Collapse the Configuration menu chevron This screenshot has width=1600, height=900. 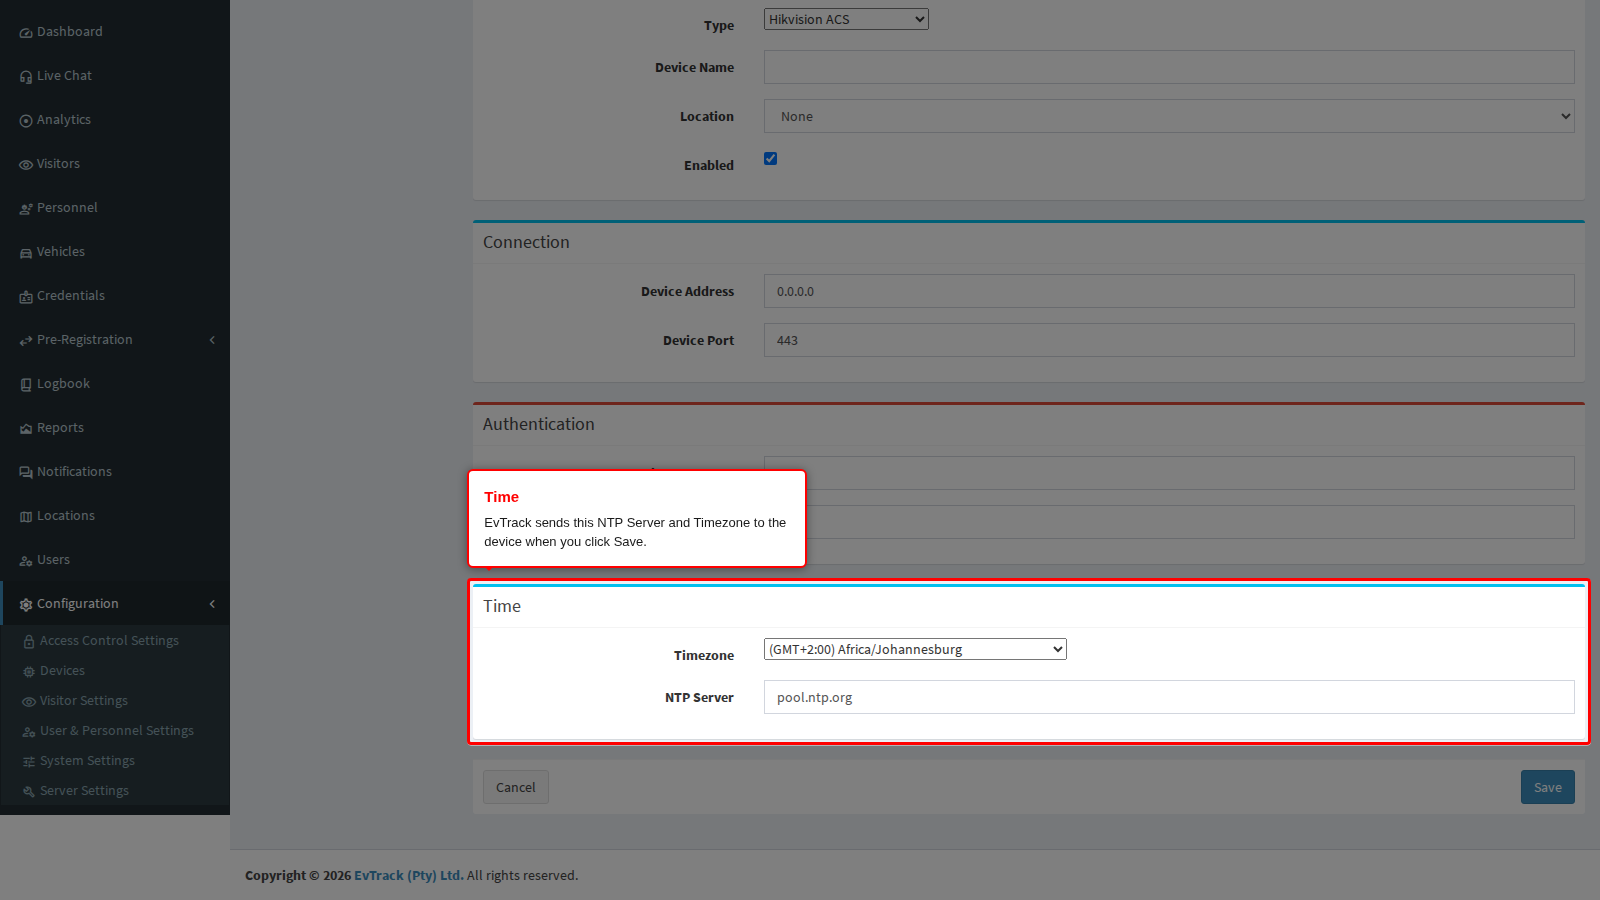click(212, 604)
